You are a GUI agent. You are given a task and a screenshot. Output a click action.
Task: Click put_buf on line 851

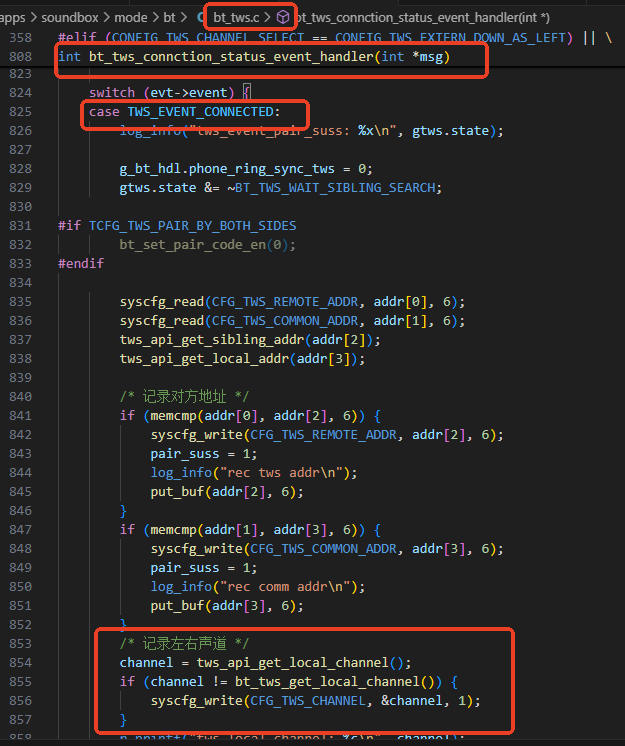click(177, 606)
